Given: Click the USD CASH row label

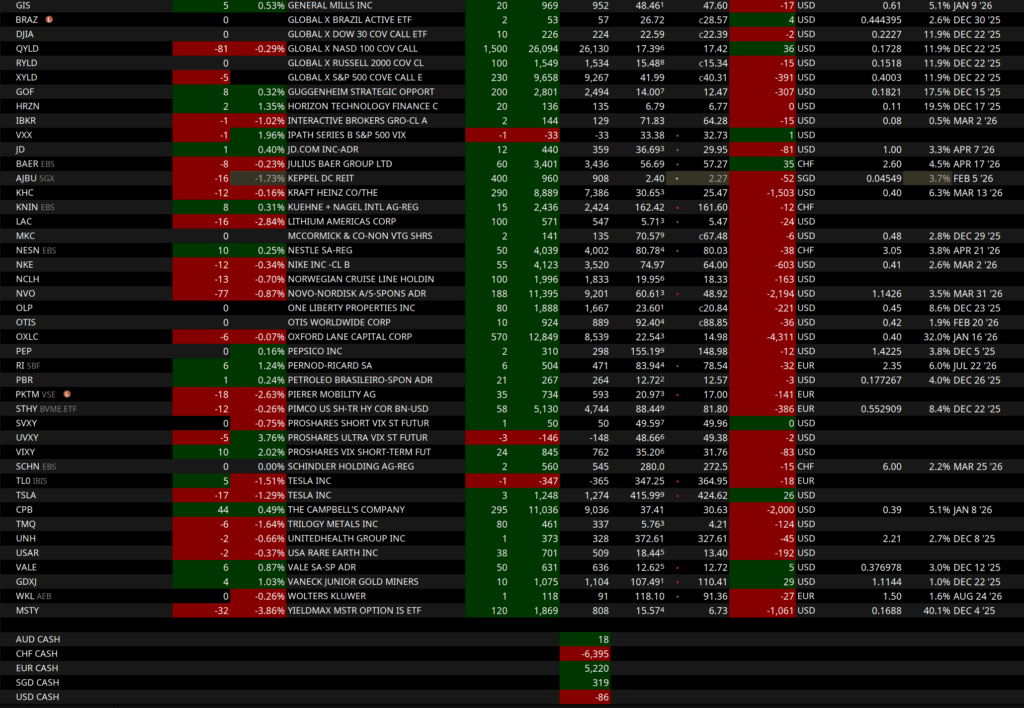Looking at the screenshot, I should 37,696.
